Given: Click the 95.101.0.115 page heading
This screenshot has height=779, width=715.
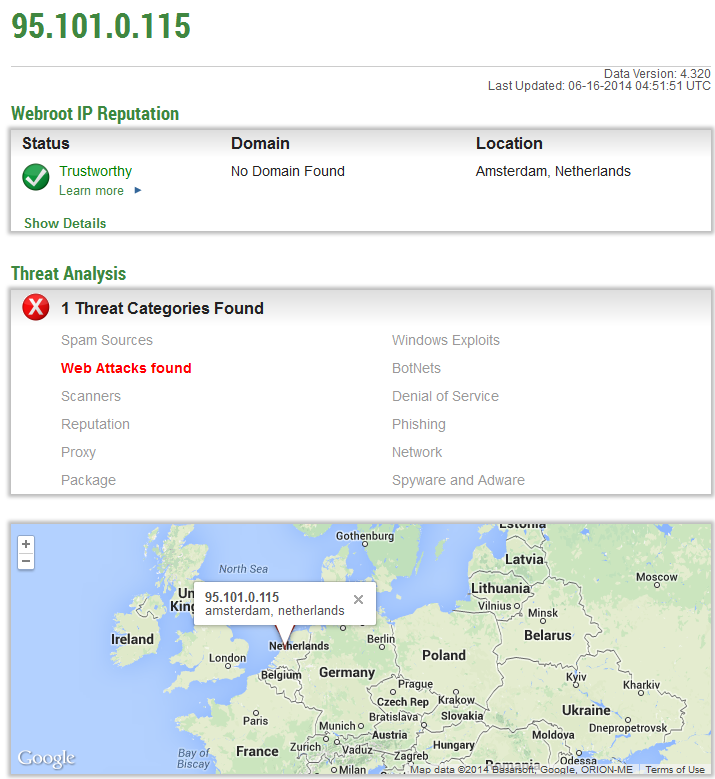Looking at the screenshot, I should tap(101, 26).
